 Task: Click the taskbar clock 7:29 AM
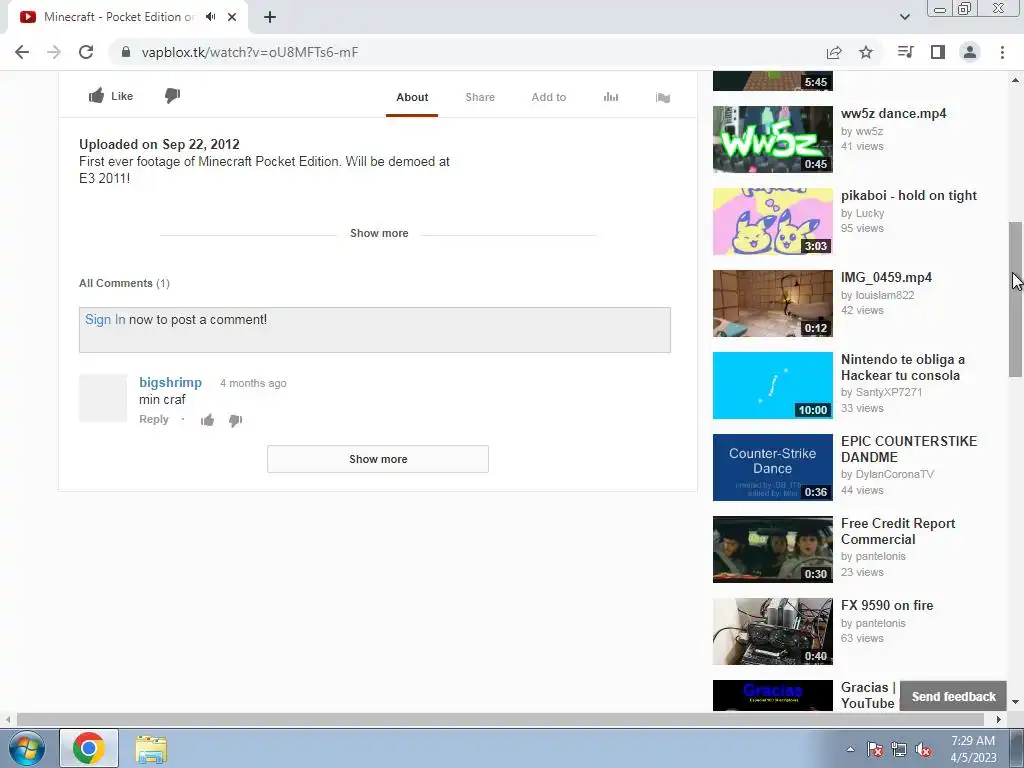[x=972, y=741]
